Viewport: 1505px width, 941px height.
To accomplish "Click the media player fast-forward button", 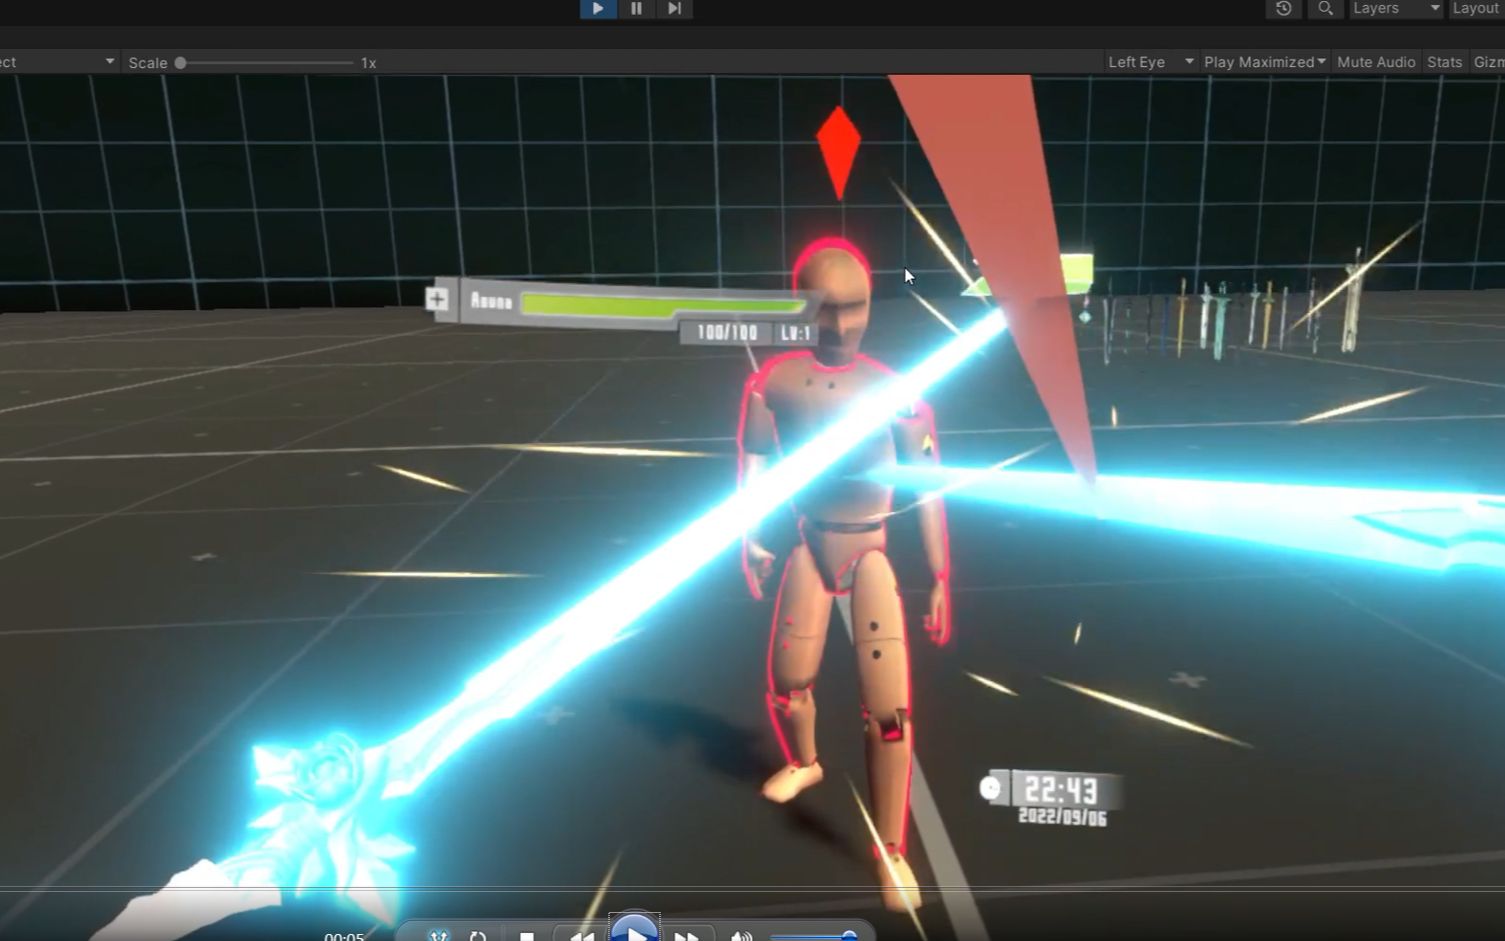I will (x=687, y=935).
